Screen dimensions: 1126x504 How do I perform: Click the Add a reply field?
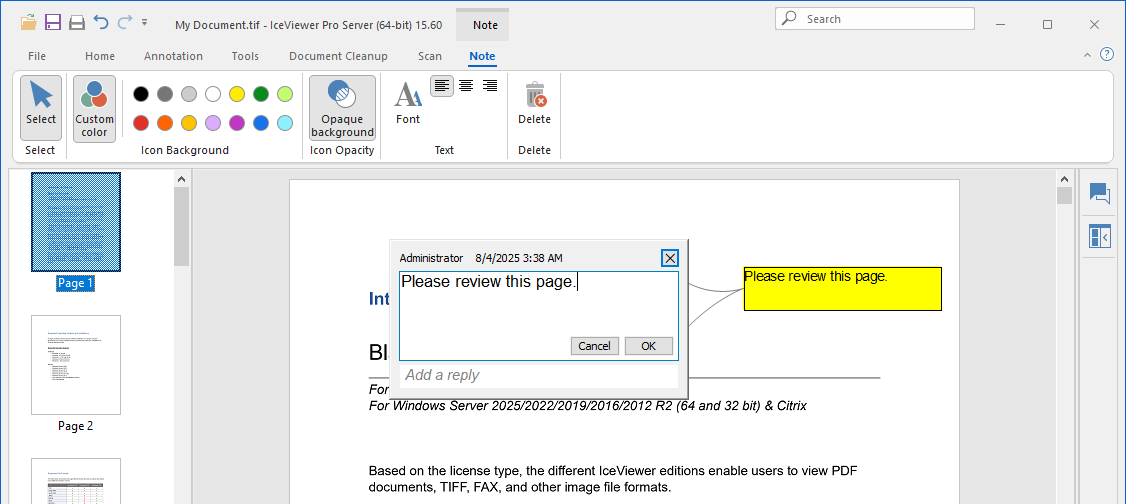[x=539, y=375]
